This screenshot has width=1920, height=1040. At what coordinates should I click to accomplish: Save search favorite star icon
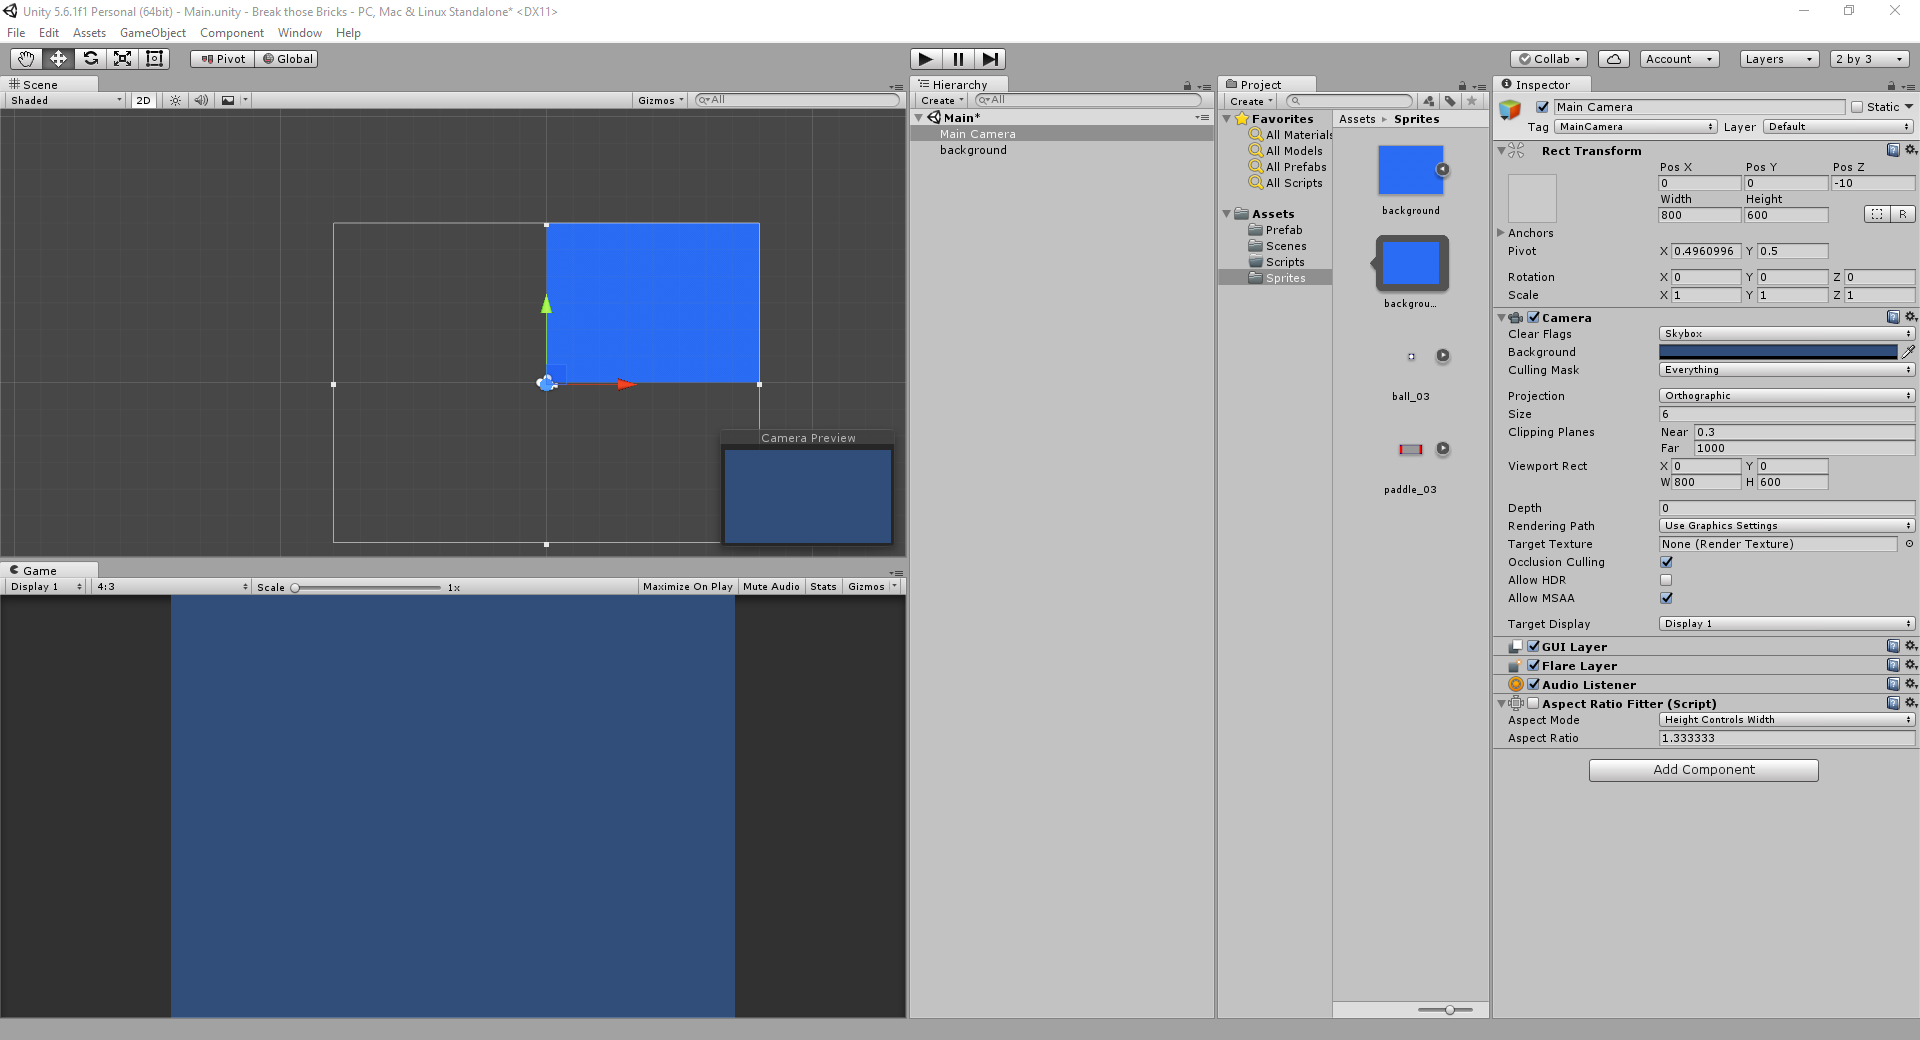tap(1471, 101)
